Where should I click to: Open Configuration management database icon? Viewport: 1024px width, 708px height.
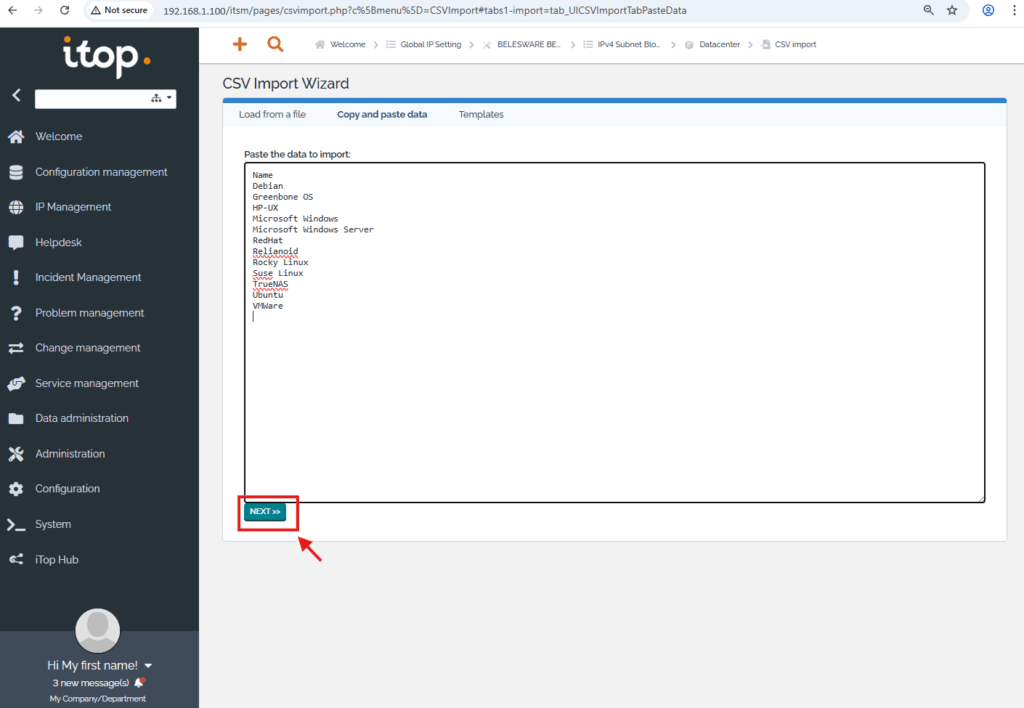pyautogui.click(x=16, y=172)
